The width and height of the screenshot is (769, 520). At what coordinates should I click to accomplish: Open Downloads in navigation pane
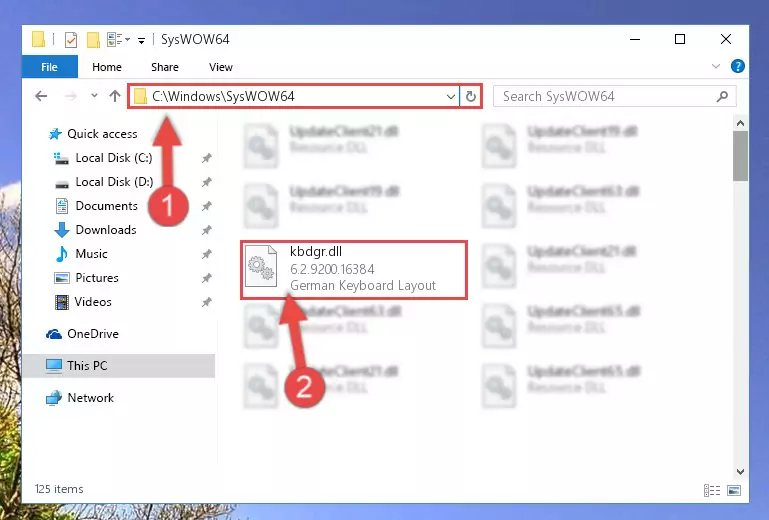click(x=106, y=230)
